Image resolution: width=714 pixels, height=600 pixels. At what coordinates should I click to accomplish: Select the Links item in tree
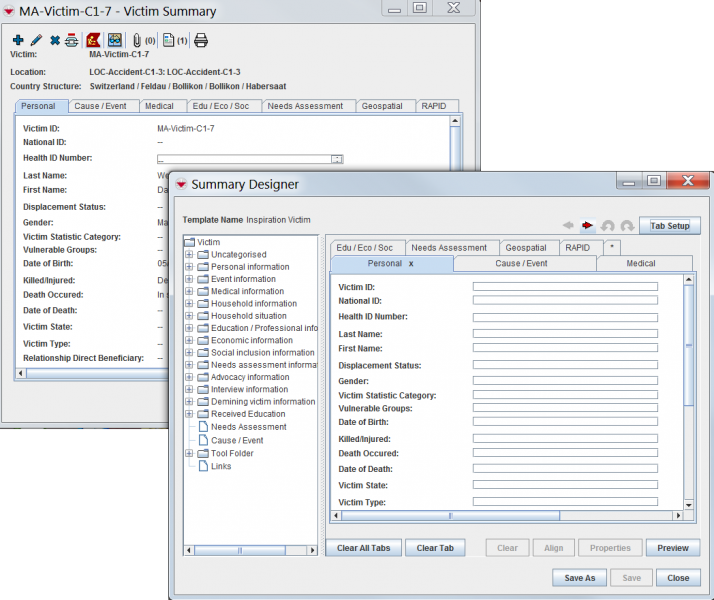[221, 466]
